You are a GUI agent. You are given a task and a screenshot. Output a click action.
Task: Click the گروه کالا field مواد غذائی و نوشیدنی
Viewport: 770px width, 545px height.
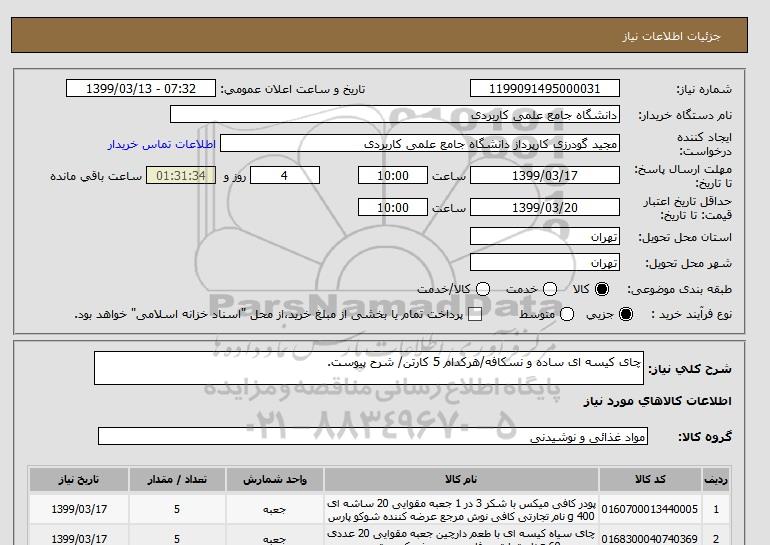(373, 436)
